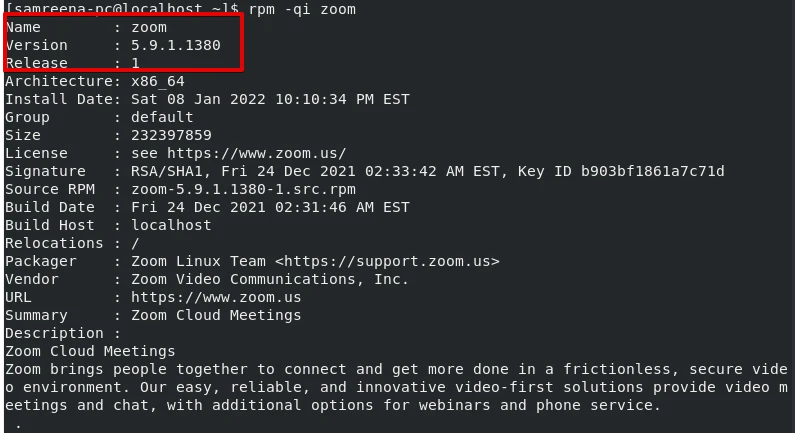795x433 pixels.
Task: Select the Name value zoom
Action: (x=148, y=28)
